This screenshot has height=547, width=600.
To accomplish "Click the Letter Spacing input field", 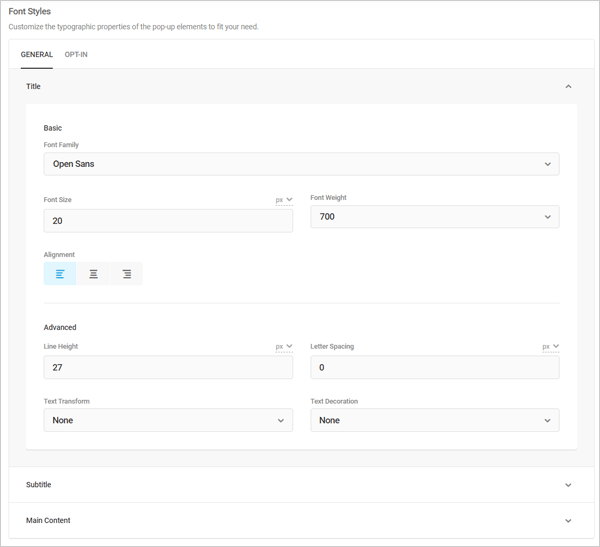I will (x=434, y=368).
